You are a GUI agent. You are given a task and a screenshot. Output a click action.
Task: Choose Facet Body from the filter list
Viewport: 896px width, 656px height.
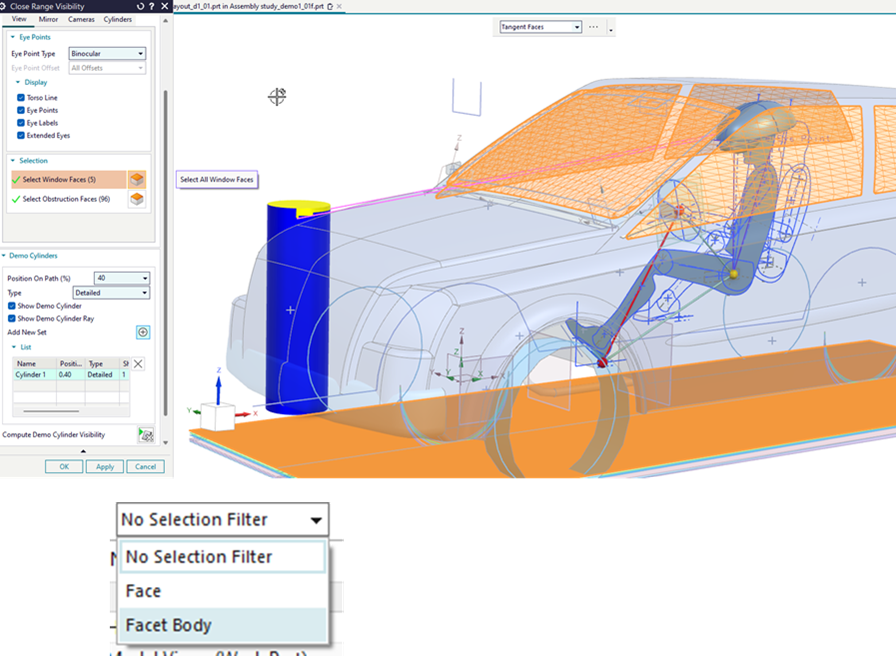168,626
